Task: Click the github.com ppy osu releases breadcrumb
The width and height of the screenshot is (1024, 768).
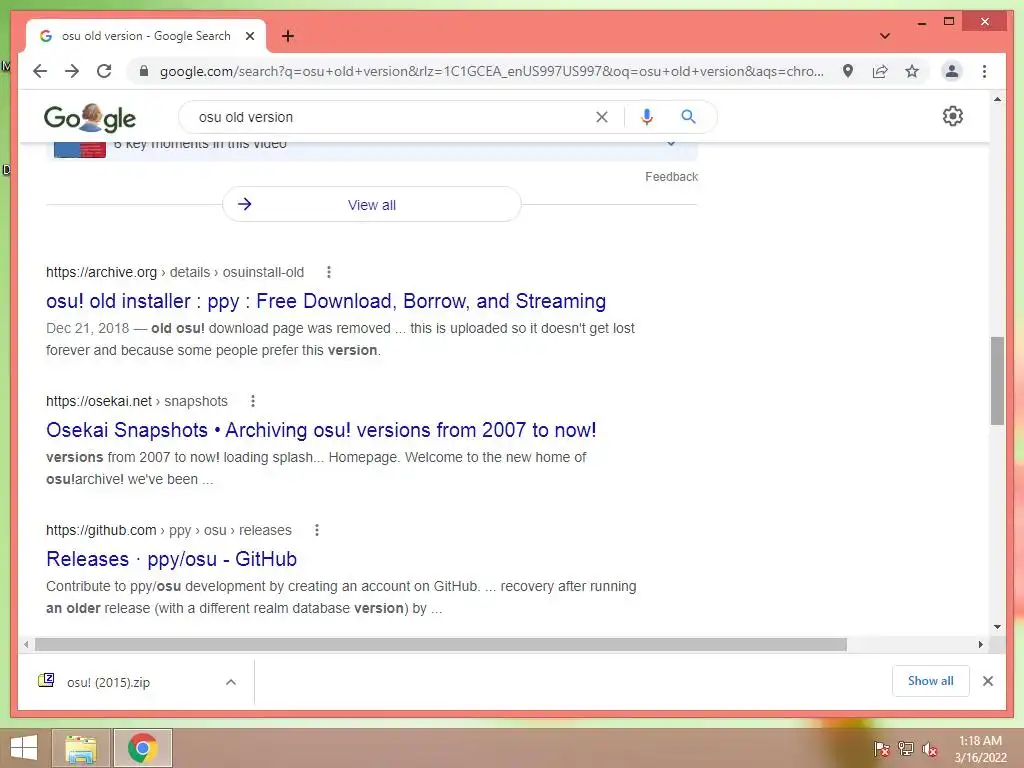Action: 168,530
